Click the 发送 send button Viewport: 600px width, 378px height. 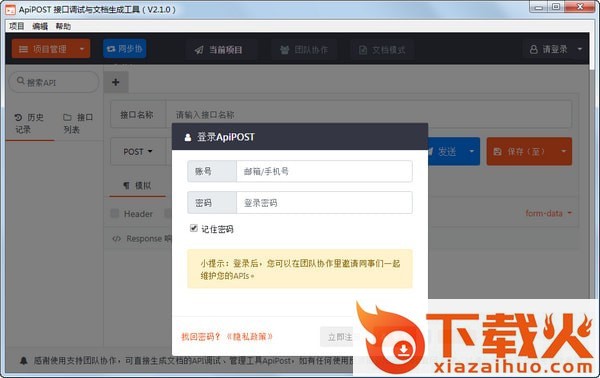point(446,152)
